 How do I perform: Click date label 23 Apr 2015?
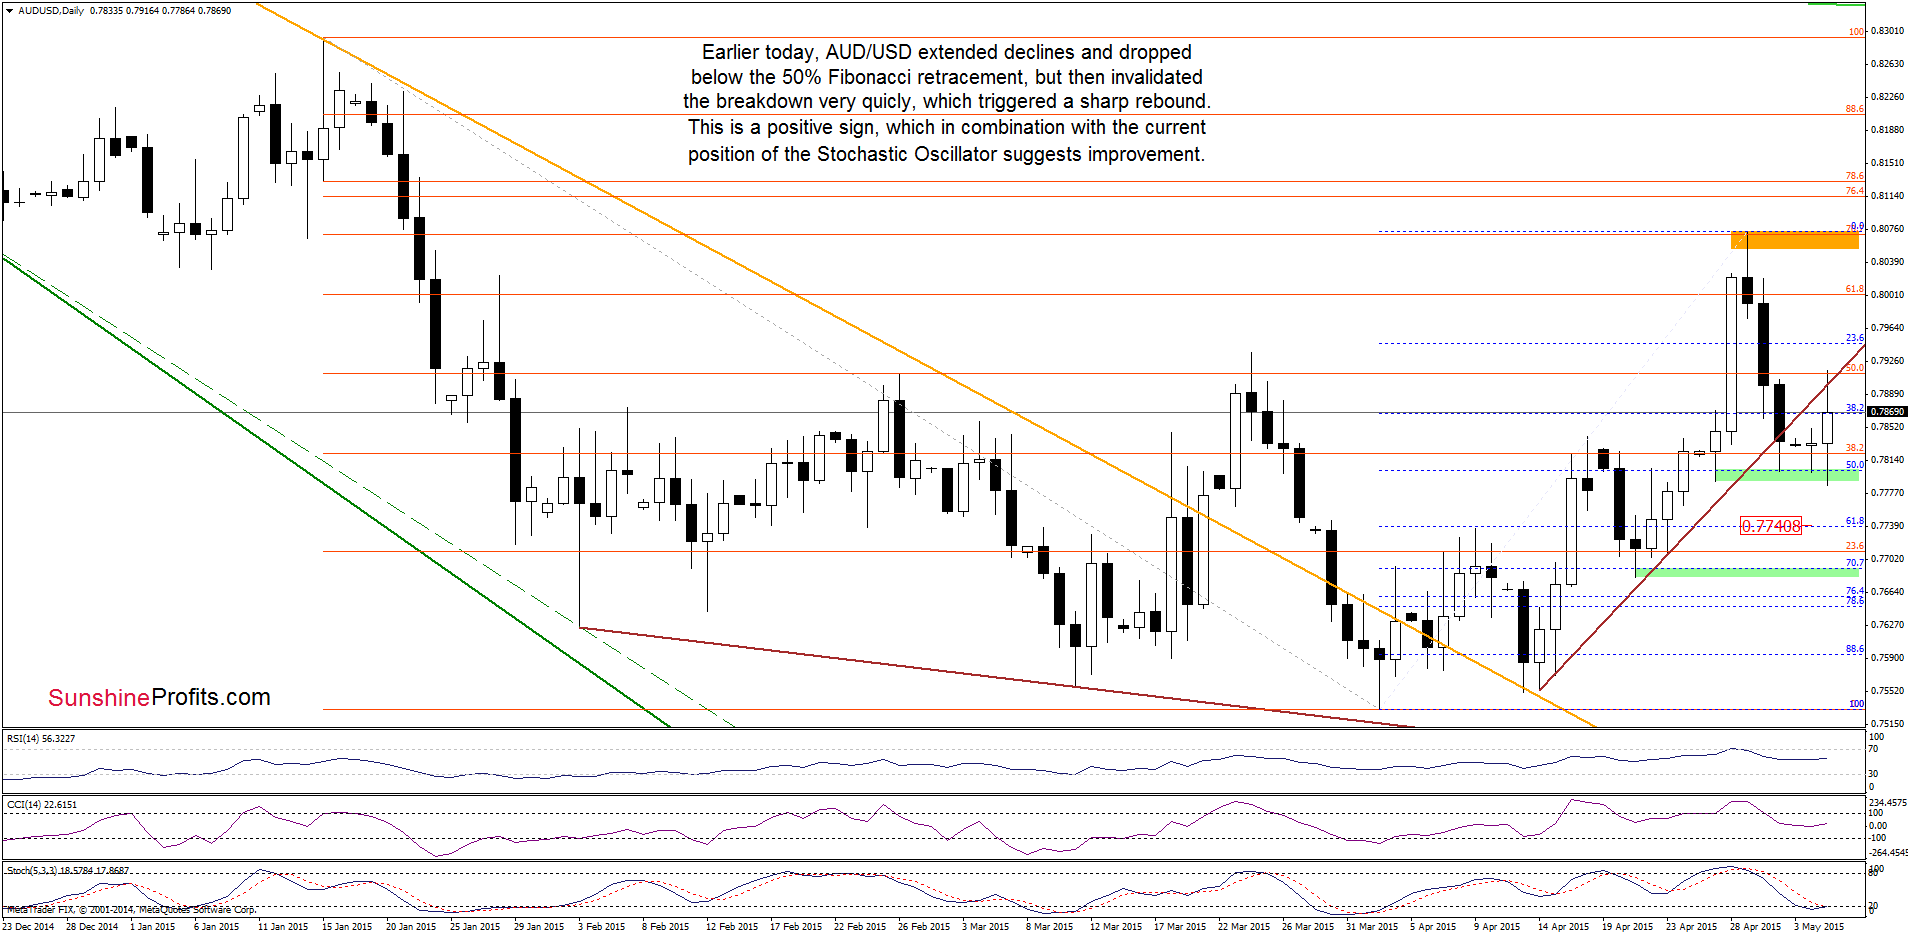1691,927
